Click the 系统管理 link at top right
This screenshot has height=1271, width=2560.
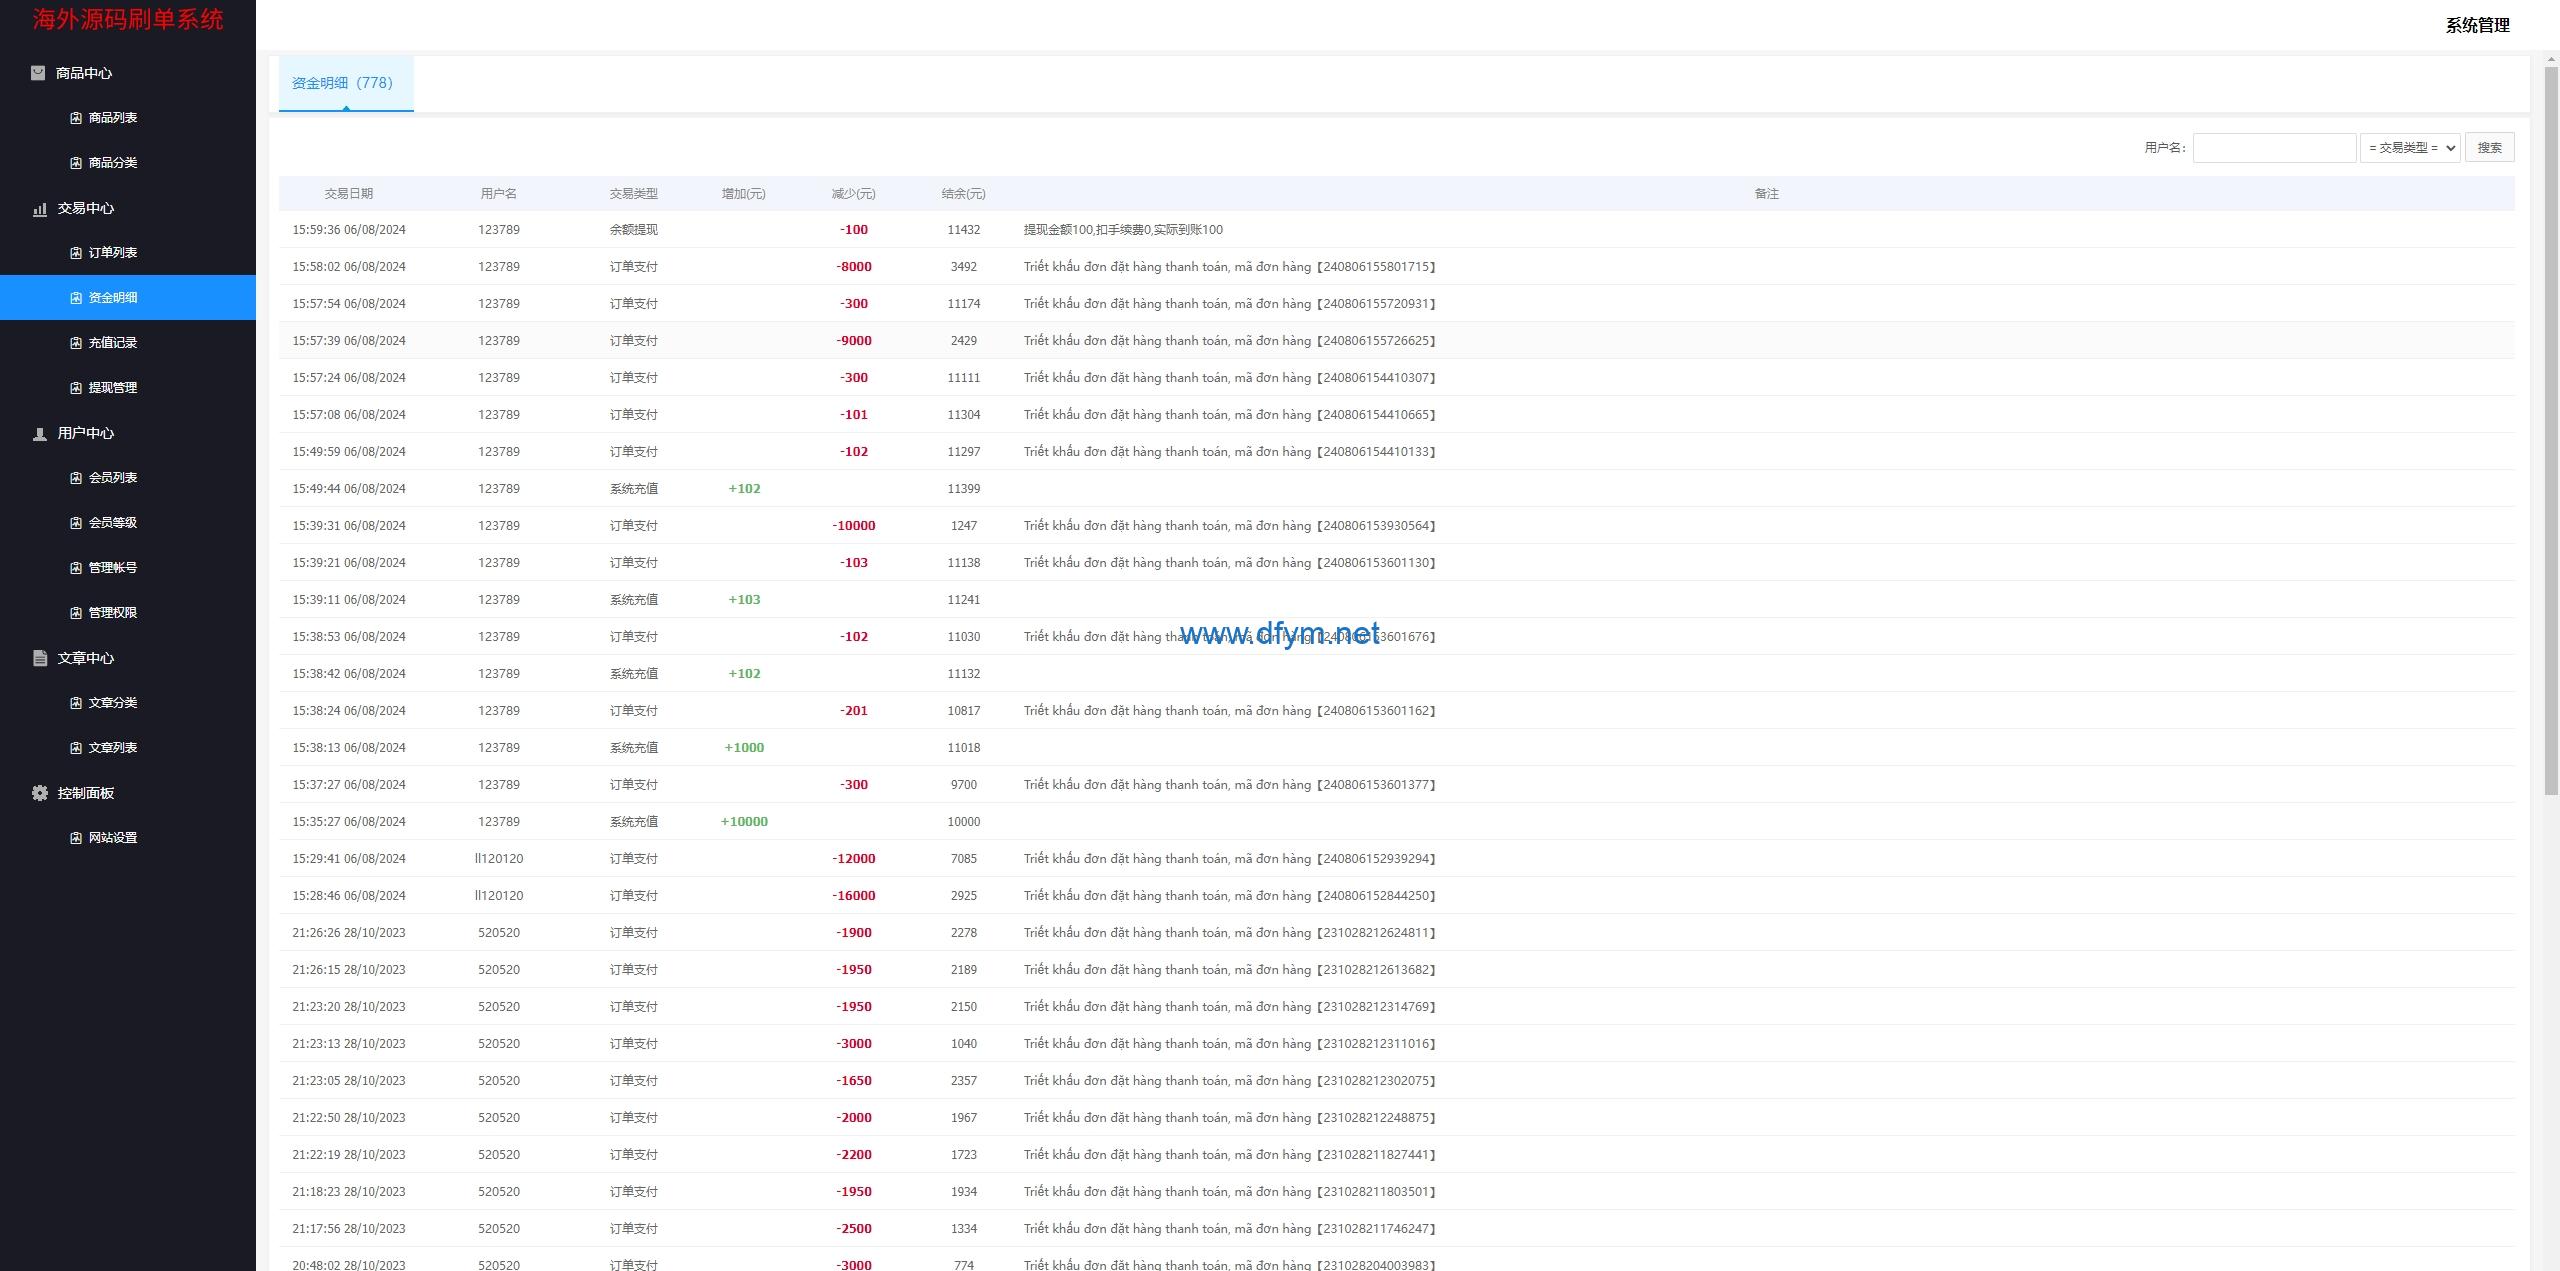[2477, 26]
